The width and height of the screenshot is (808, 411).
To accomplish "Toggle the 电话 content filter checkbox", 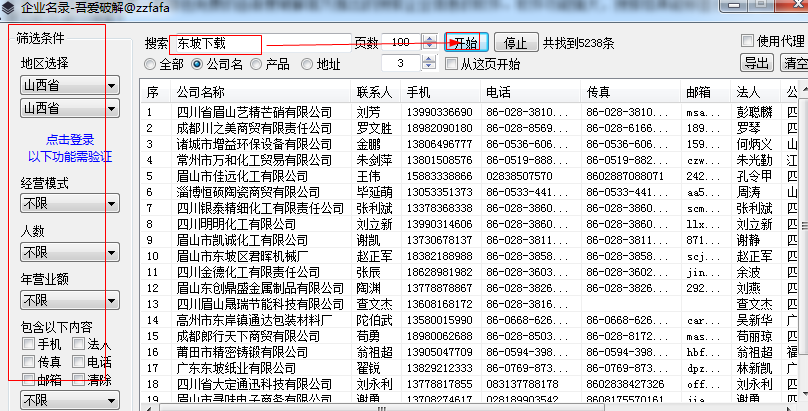I will (x=78, y=362).
